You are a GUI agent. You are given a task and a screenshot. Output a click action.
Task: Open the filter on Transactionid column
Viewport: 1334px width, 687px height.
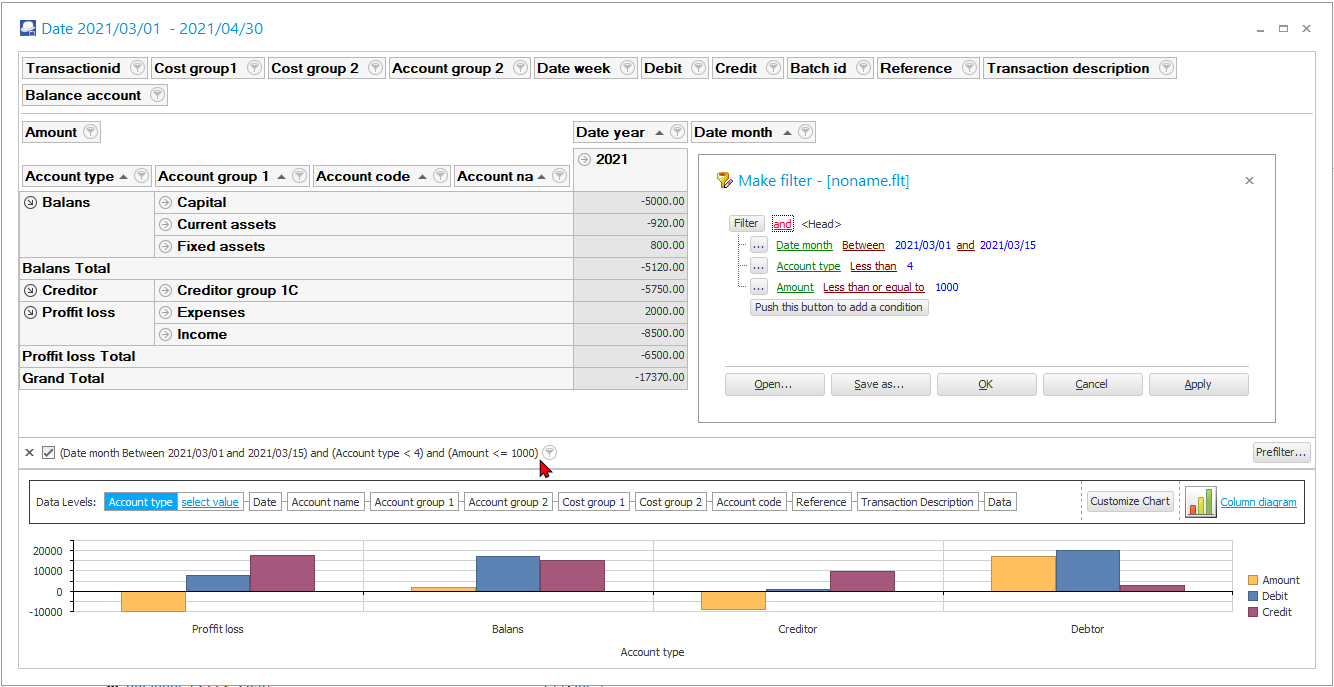click(137, 67)
